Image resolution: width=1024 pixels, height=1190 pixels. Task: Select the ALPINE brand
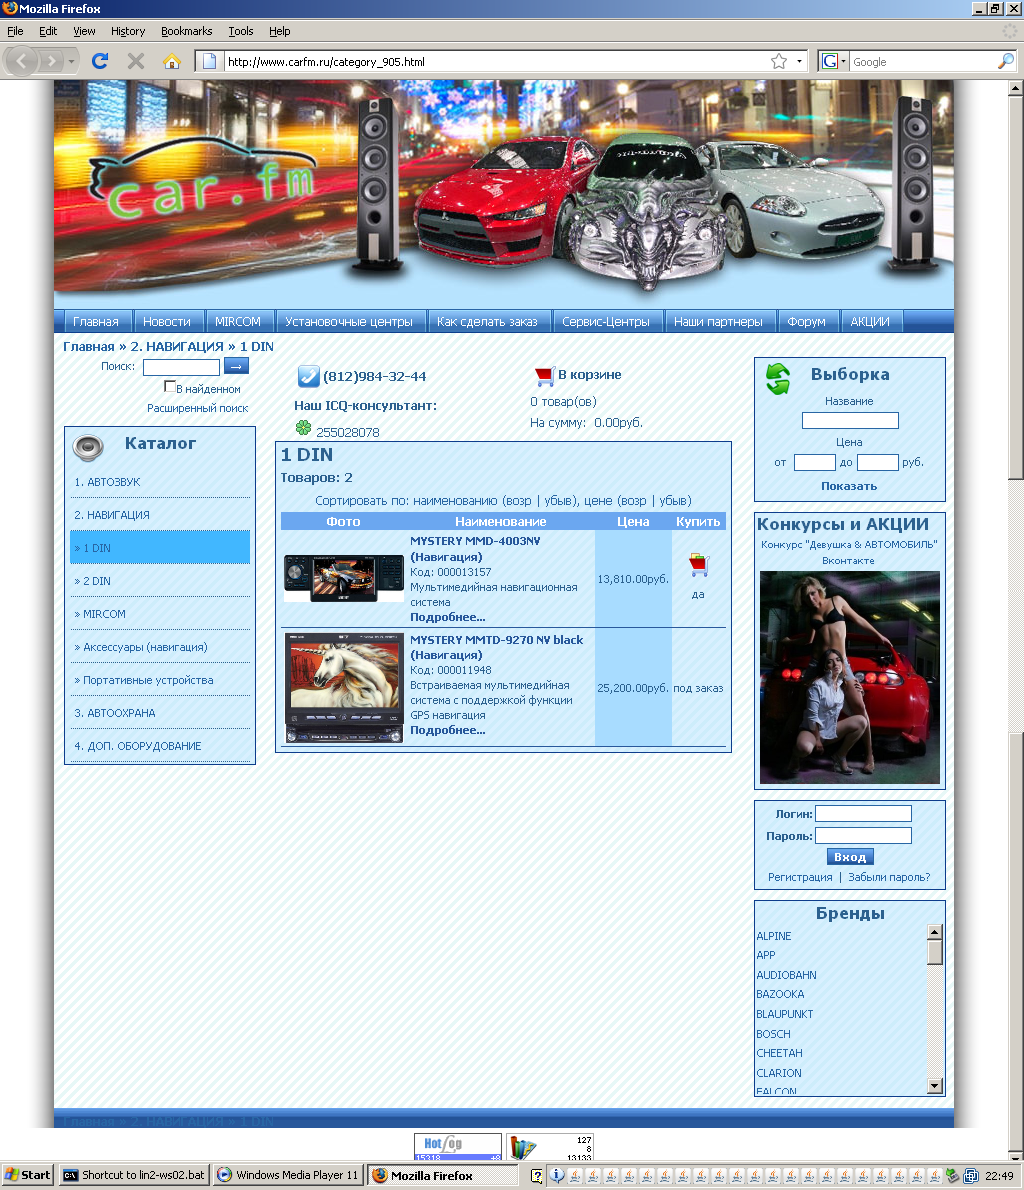coord(774,936)
